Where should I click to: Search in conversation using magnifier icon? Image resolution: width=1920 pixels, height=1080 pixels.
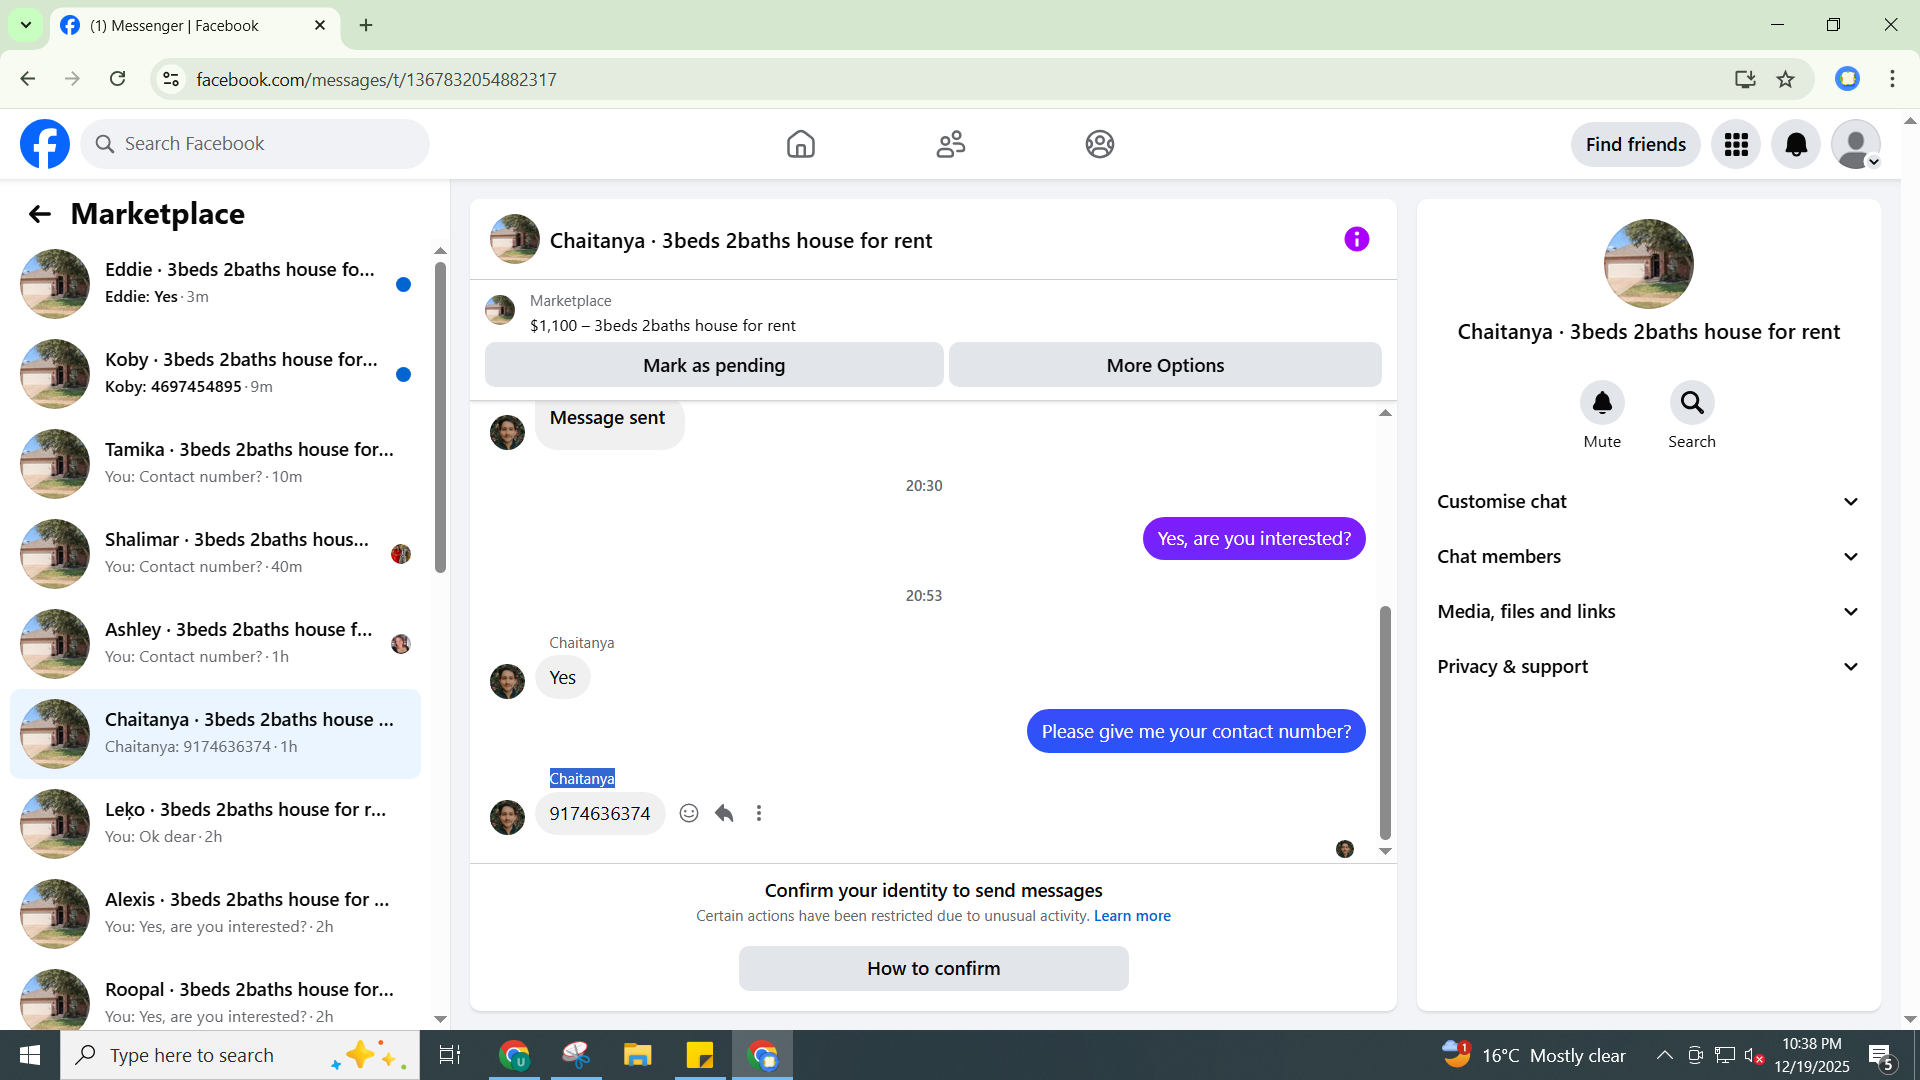[1691, 403]
